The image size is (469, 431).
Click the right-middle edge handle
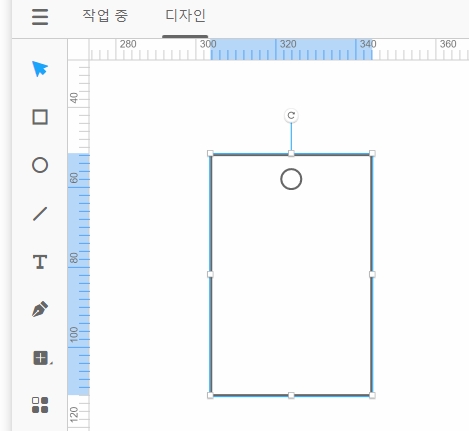pos(372,274)
